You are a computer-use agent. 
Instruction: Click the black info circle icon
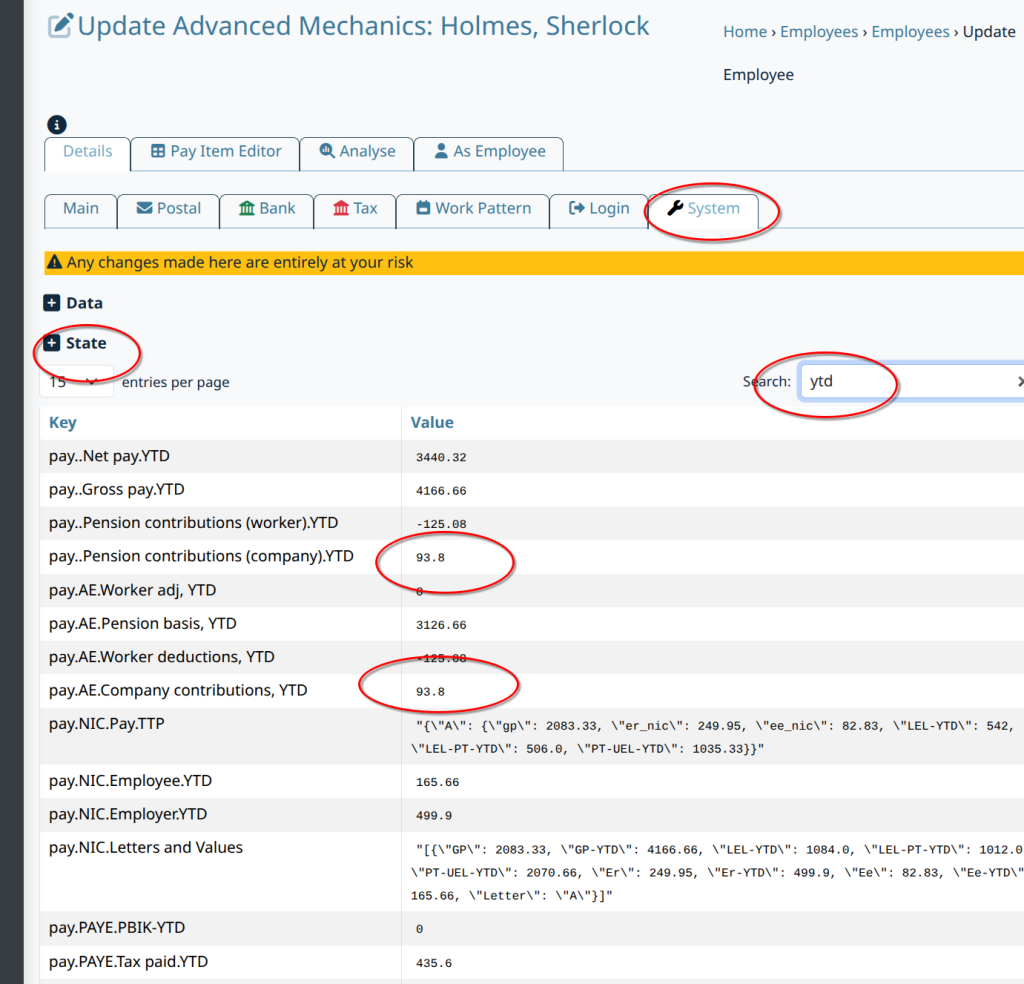[x=57, y=125]
